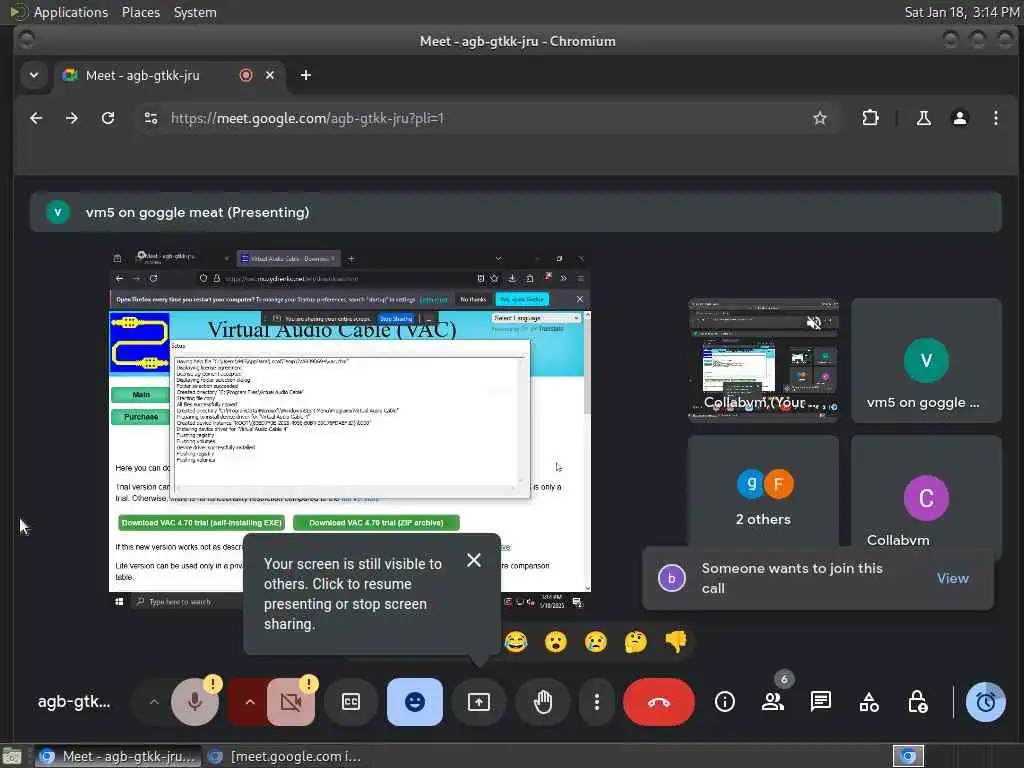Open a new browser tab

(x=306, y=75)
